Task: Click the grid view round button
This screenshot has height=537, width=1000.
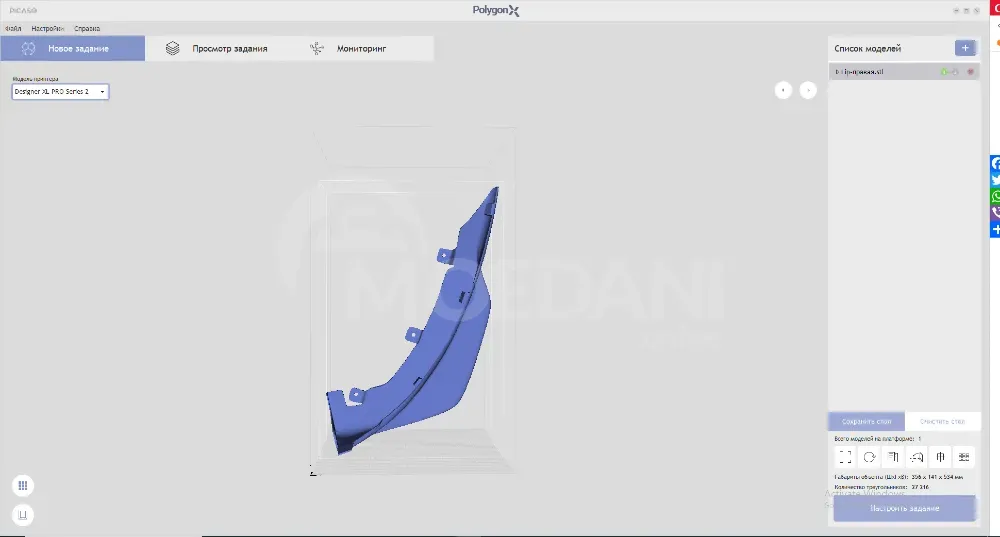Action: [22, 486]
